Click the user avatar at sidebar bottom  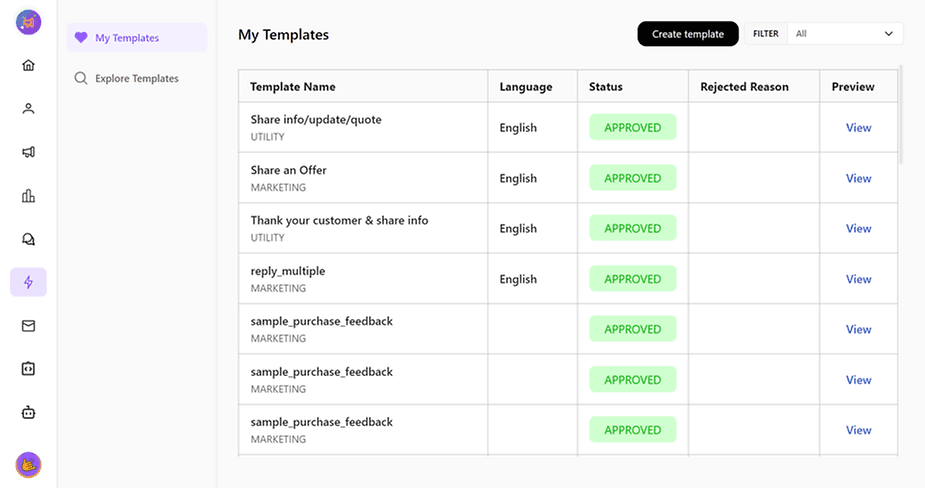pos(28,464)
